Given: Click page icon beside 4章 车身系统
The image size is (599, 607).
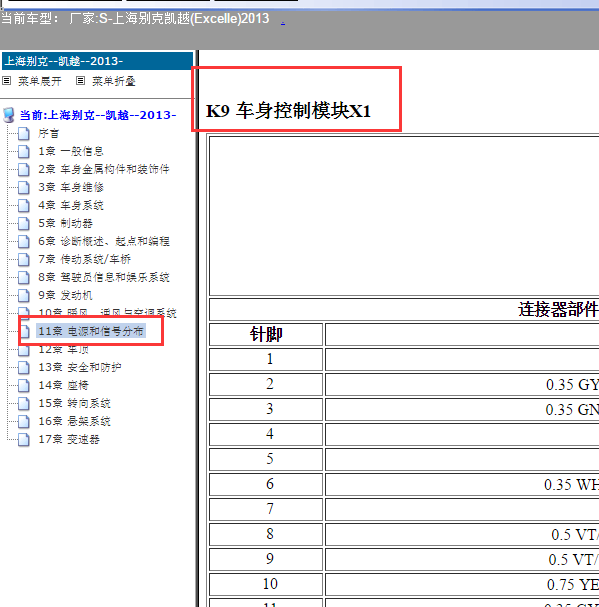Looking at the screenshot, I should pos(24,205).
